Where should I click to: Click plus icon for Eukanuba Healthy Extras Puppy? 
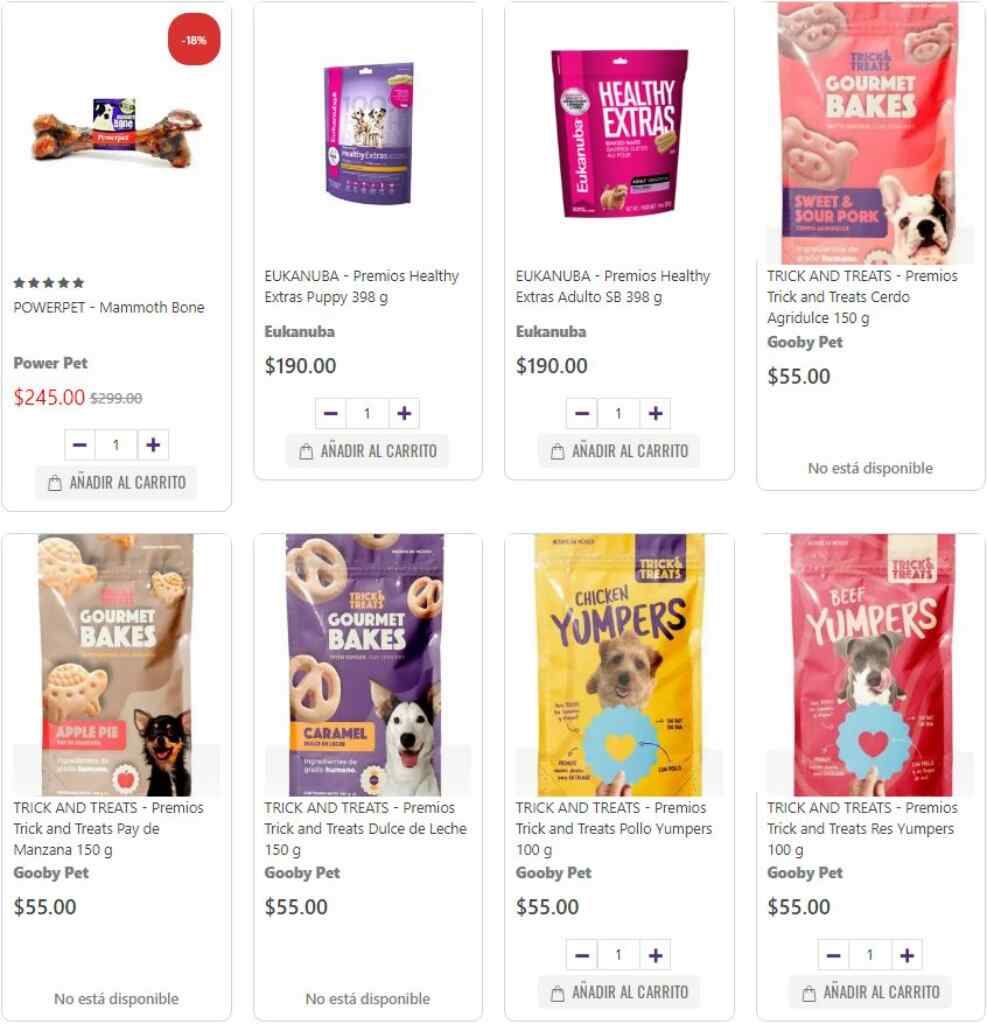click(x=404, y=413)
